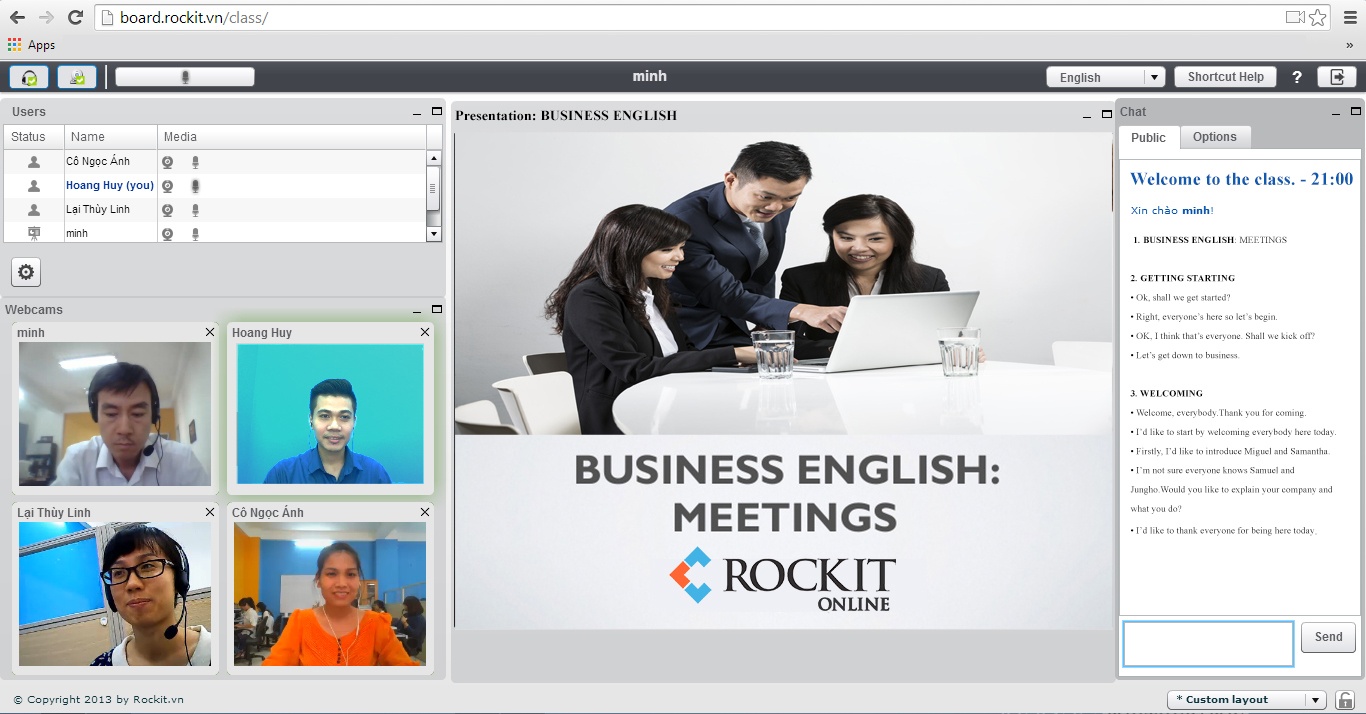Image resolution: width=1366 pixels, height=714 pixels.
Task: Click the microphone mute bar in toolbar
Action: click(185, 77)
